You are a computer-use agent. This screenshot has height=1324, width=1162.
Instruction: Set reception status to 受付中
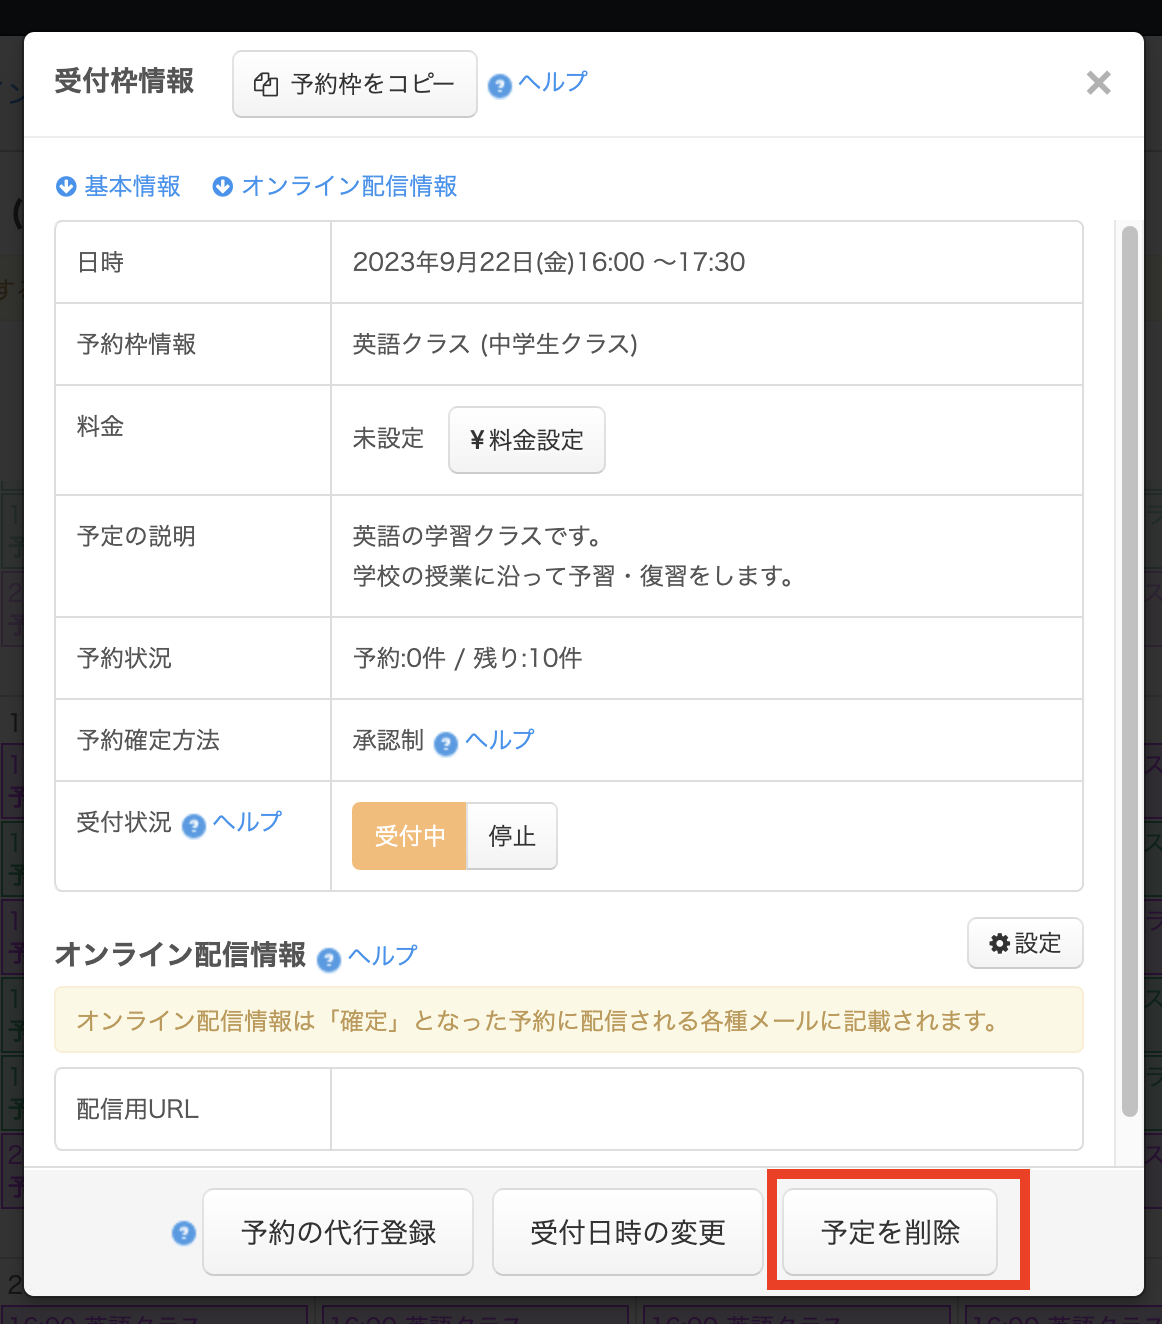[409, 836]
